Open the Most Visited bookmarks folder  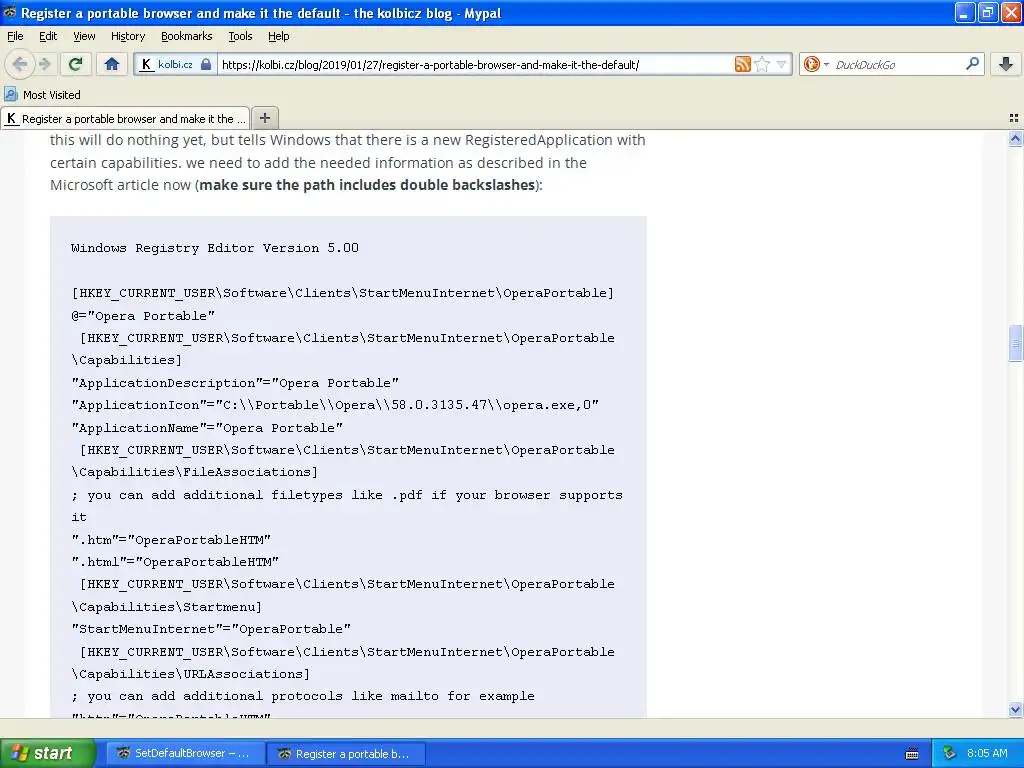point(42,95)
